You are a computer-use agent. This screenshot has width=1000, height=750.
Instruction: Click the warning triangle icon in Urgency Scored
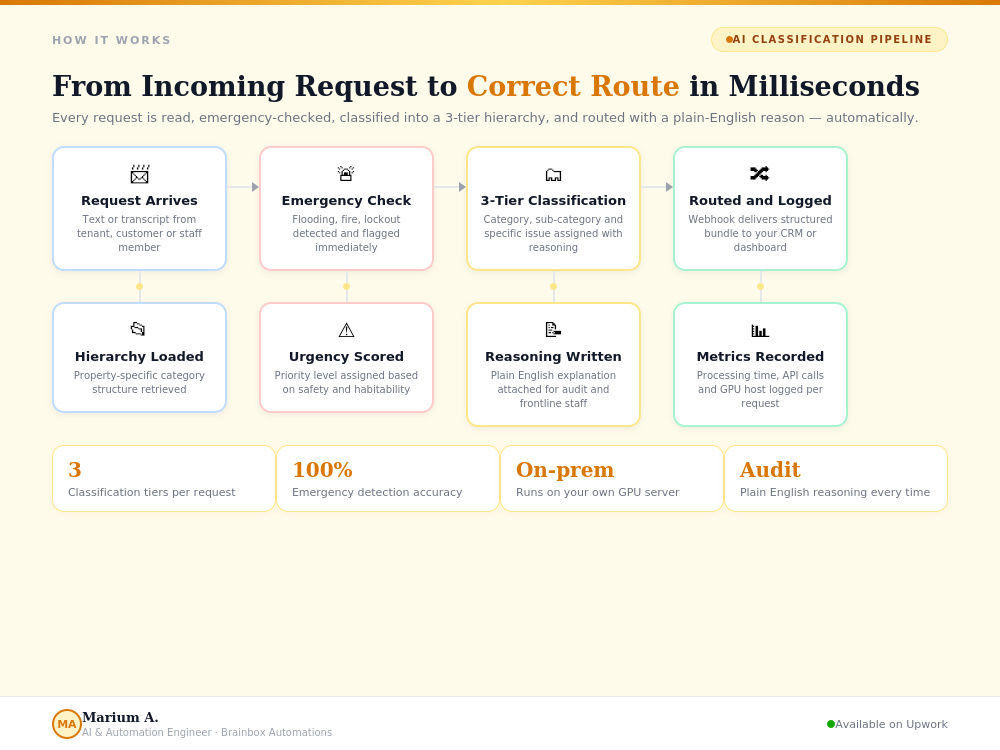click(346, 330)
